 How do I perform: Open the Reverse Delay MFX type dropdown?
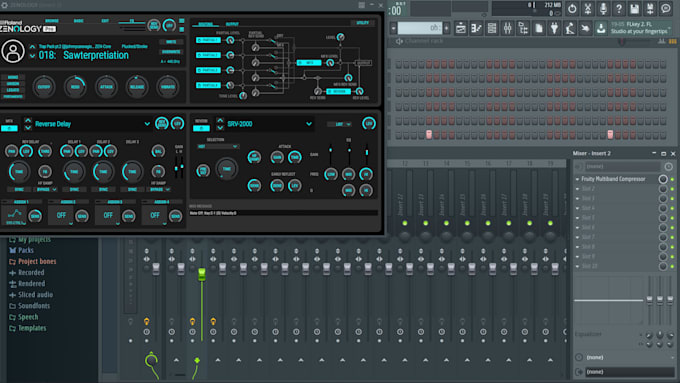tap(147, 124)
